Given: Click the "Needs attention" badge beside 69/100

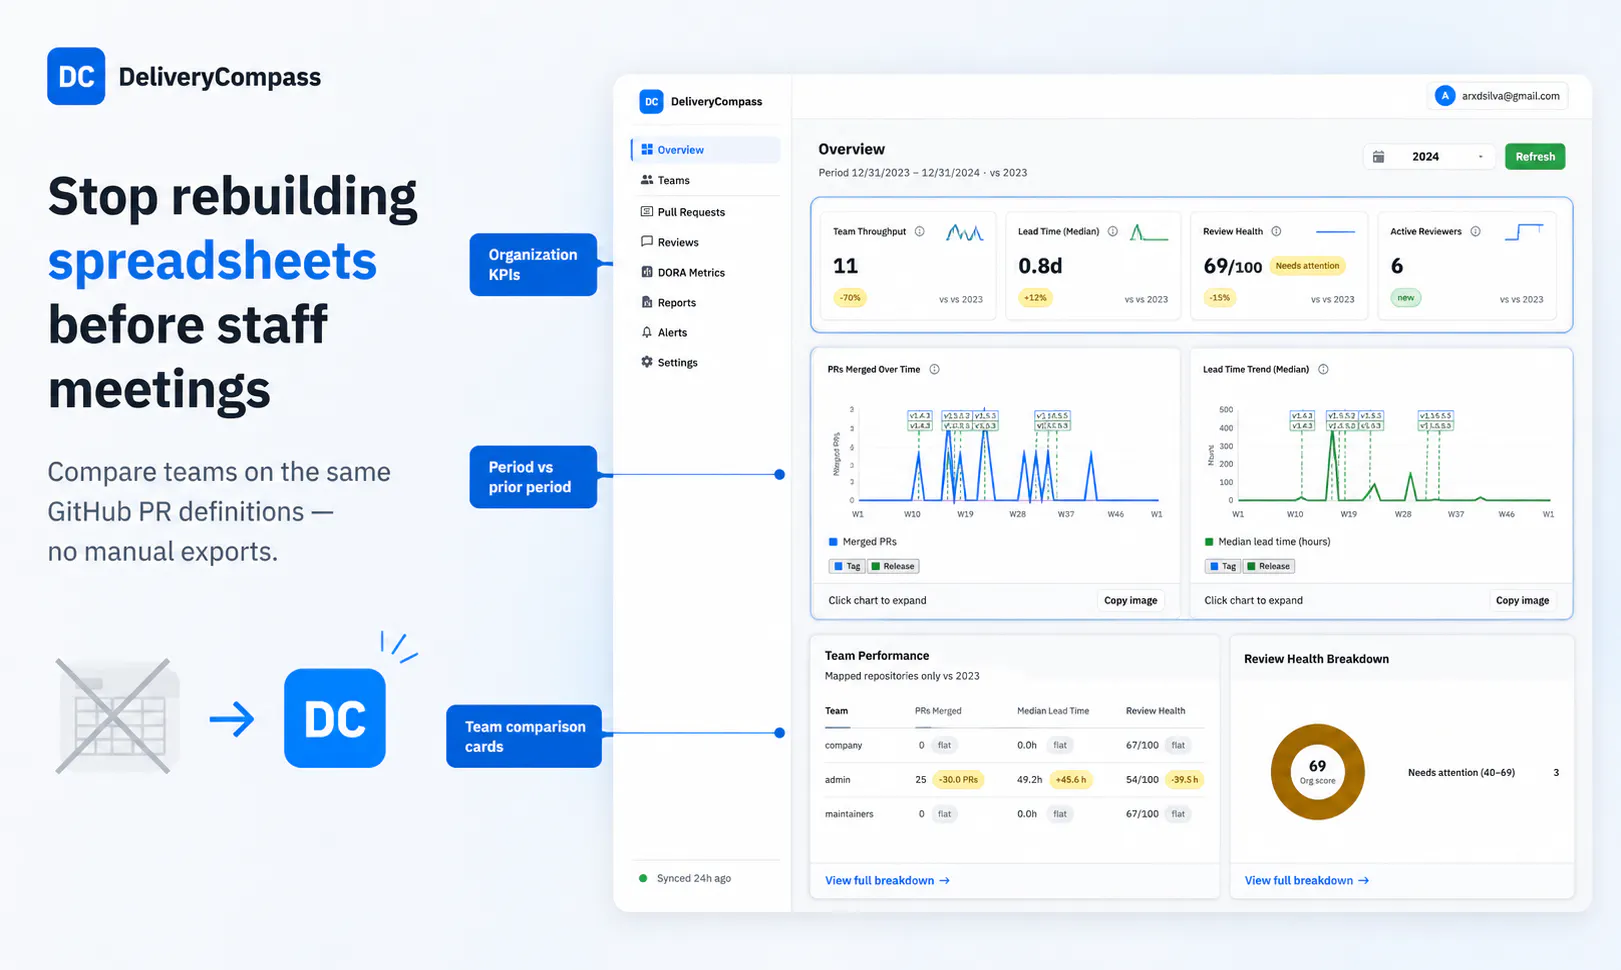Looking at the screenshot, I should [x=1307, y=266].
